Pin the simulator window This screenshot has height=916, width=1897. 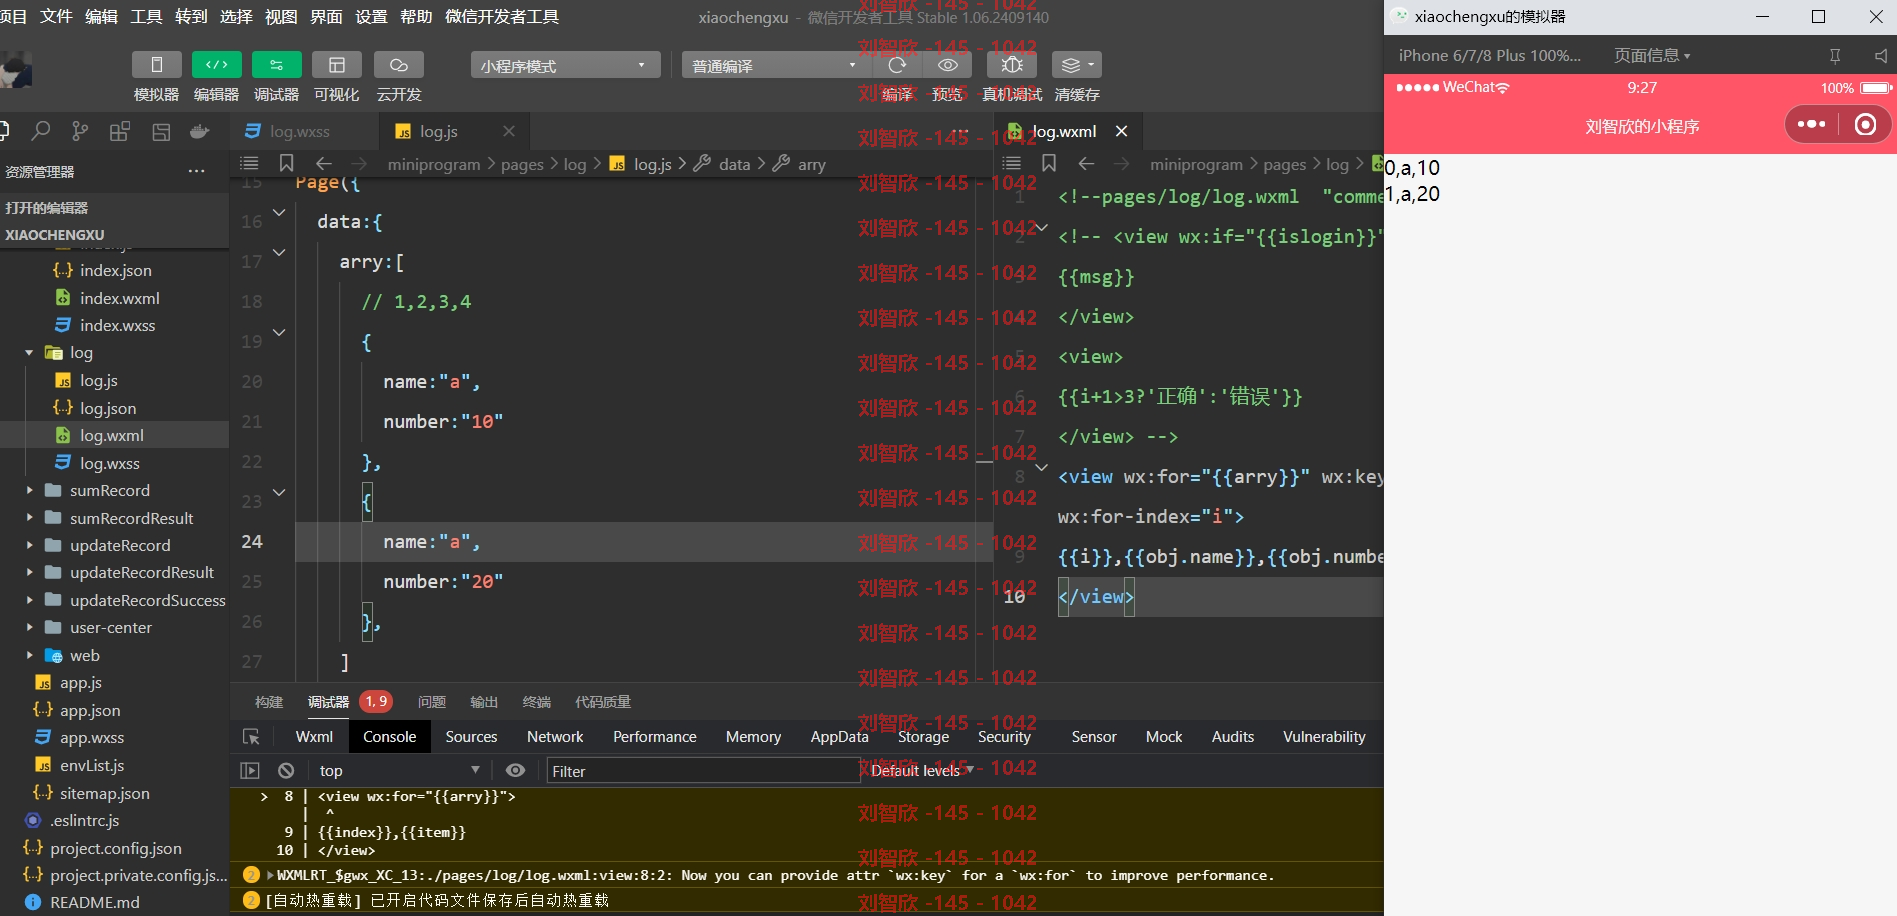pos(1835,56)
